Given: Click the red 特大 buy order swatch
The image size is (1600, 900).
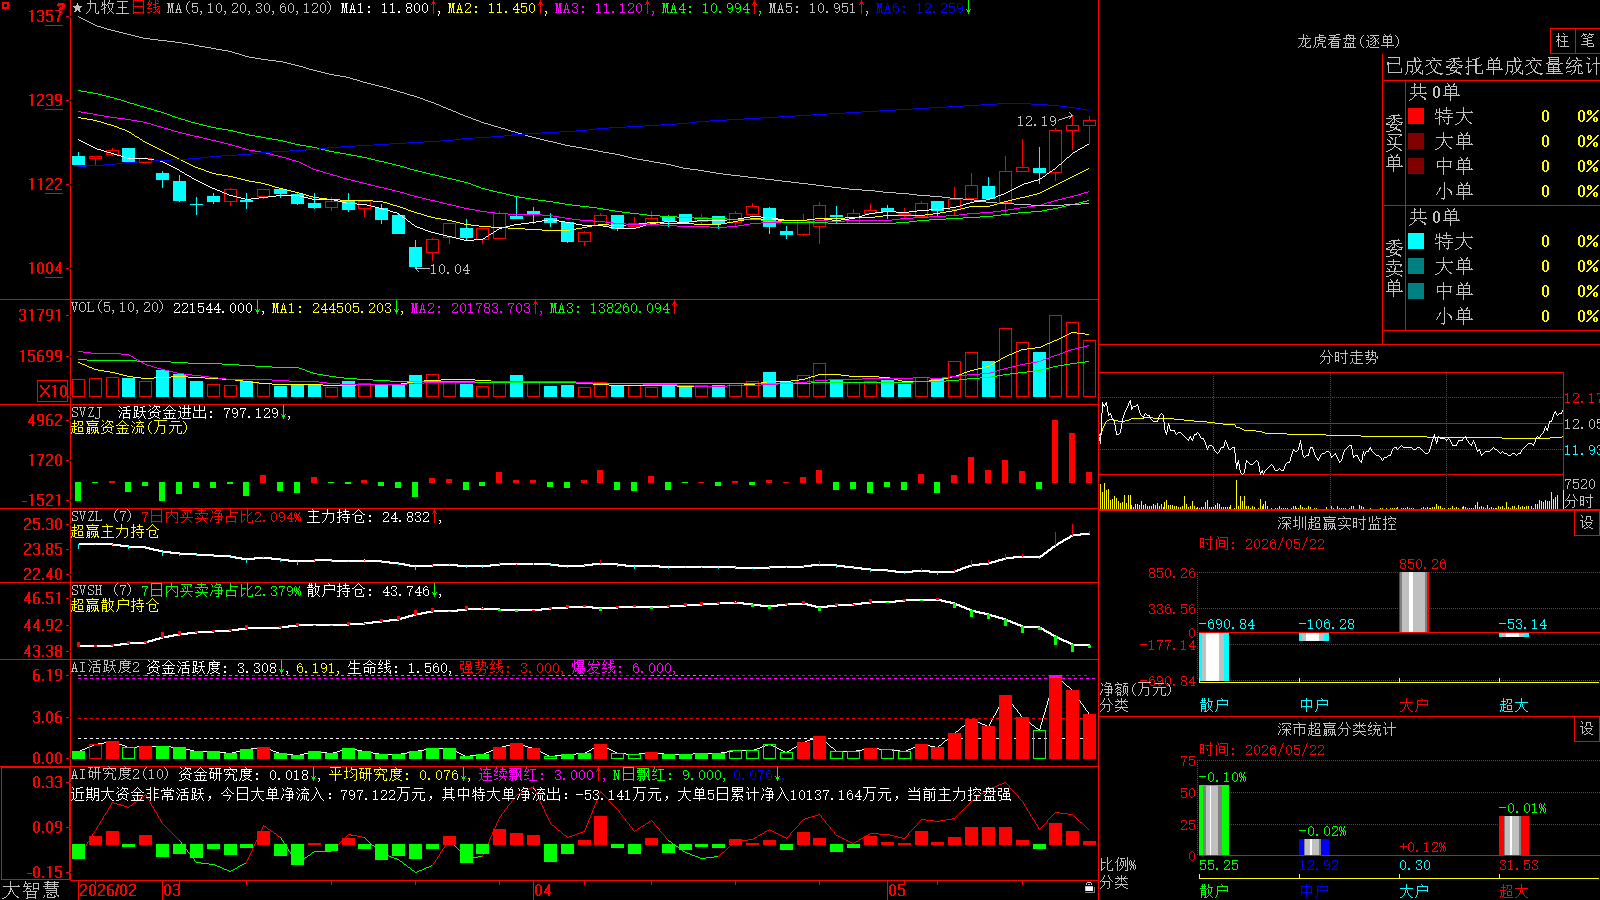Looking at the screenshot, I should pos(1416,116).
